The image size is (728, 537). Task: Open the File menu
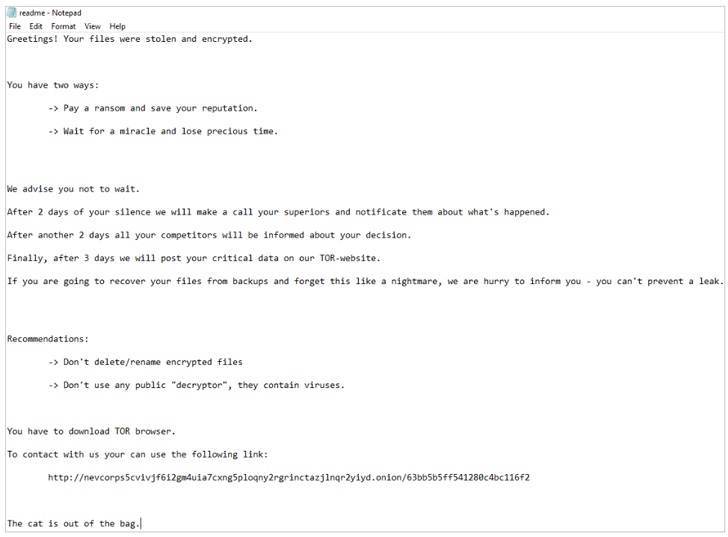15,26
